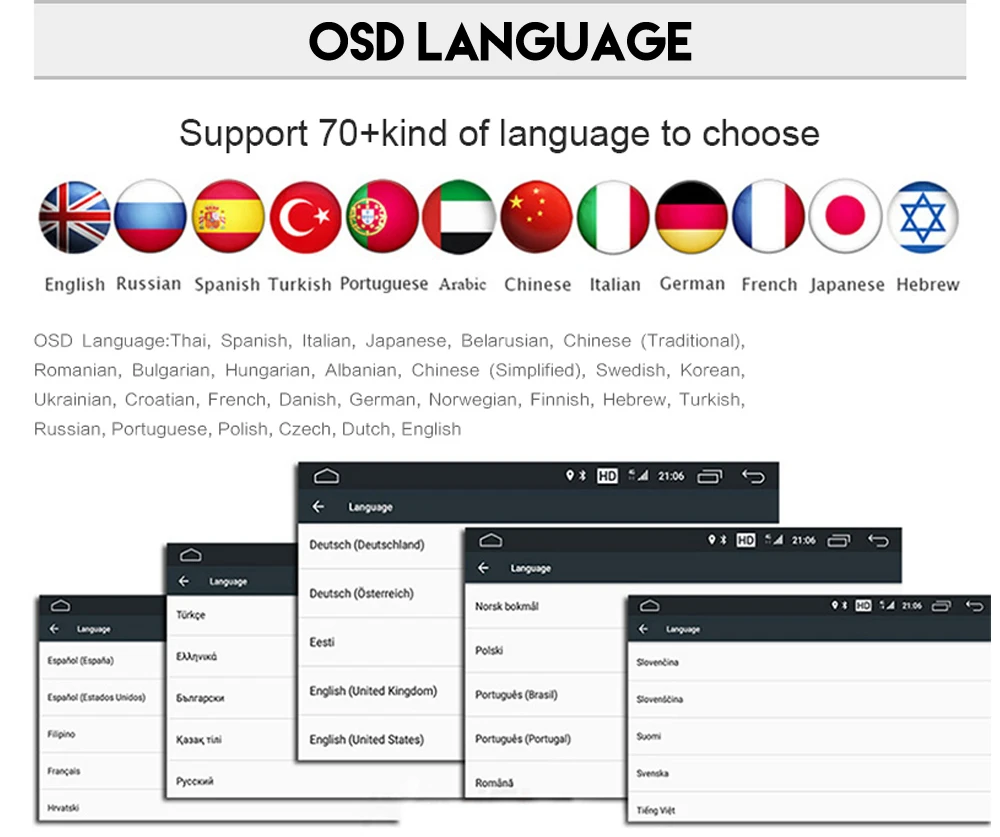Image resolution: width=1000 pixels, height=837 pixels.
Task: Tap recent apps icon in Slovenčina screen
Action: (941, 605)
